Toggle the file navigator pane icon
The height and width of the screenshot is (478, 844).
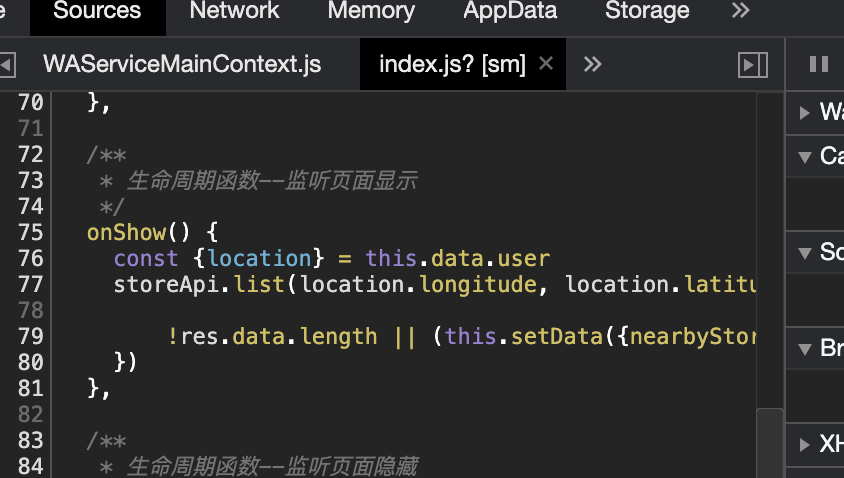point(7,65)
